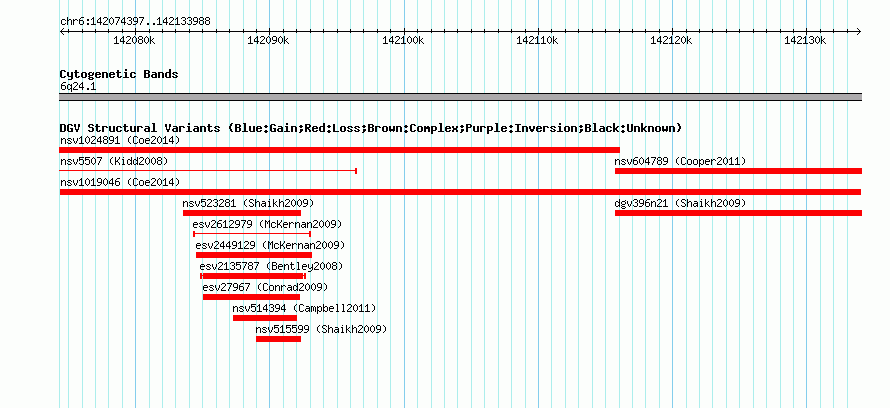
Task: Select the nsv1019046 full-width red bar
Action: click(460, 192)
